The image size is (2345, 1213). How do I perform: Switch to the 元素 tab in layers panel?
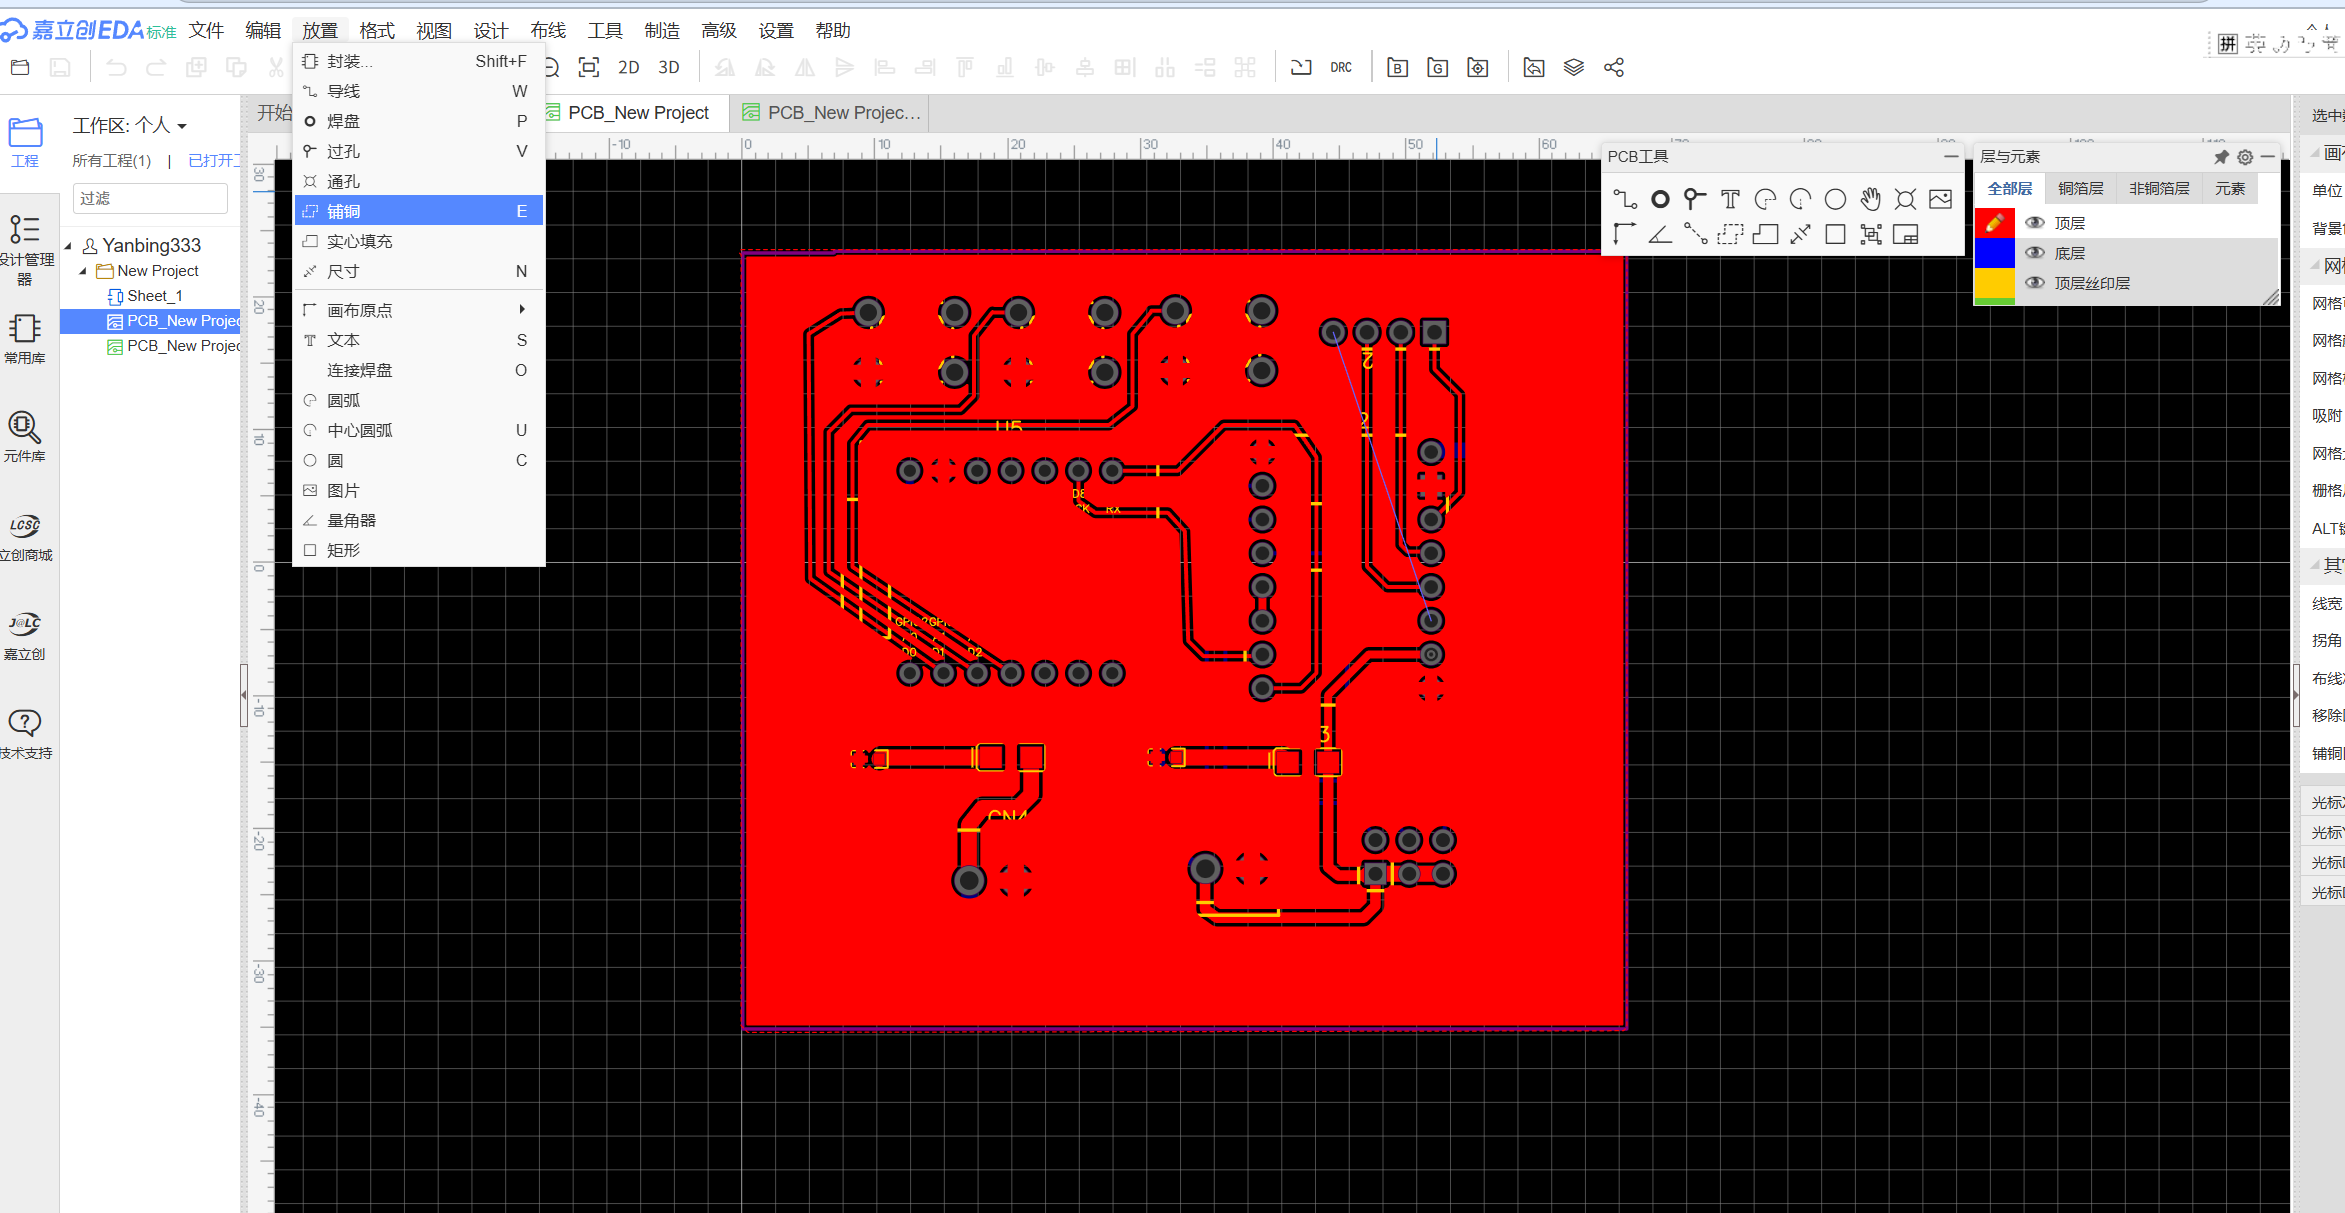(x=2230, y=189)
